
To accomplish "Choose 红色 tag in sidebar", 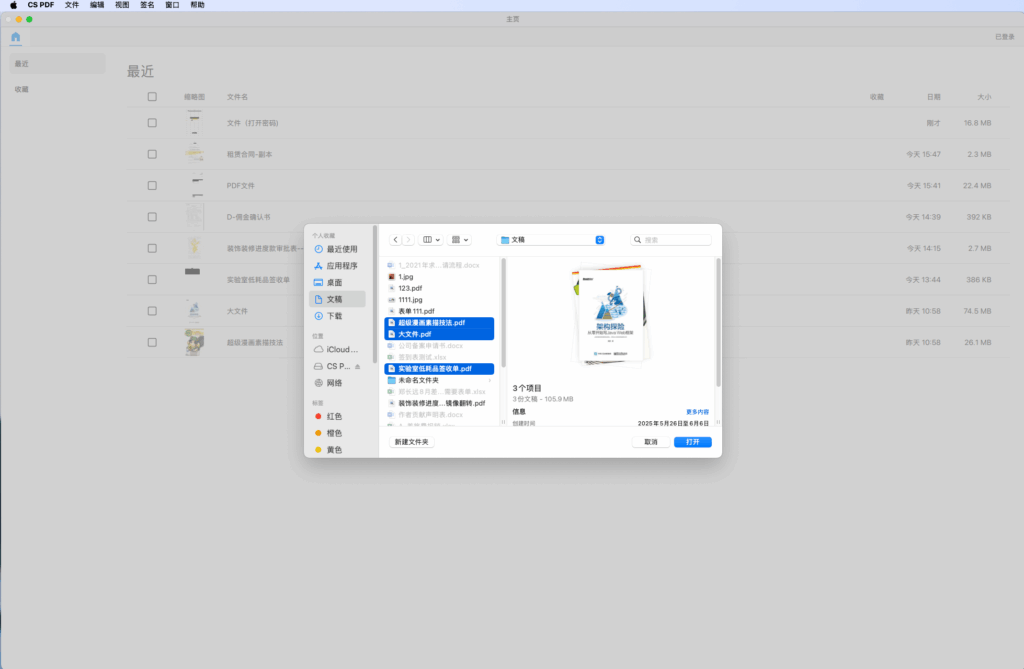I will pos(336,416).
